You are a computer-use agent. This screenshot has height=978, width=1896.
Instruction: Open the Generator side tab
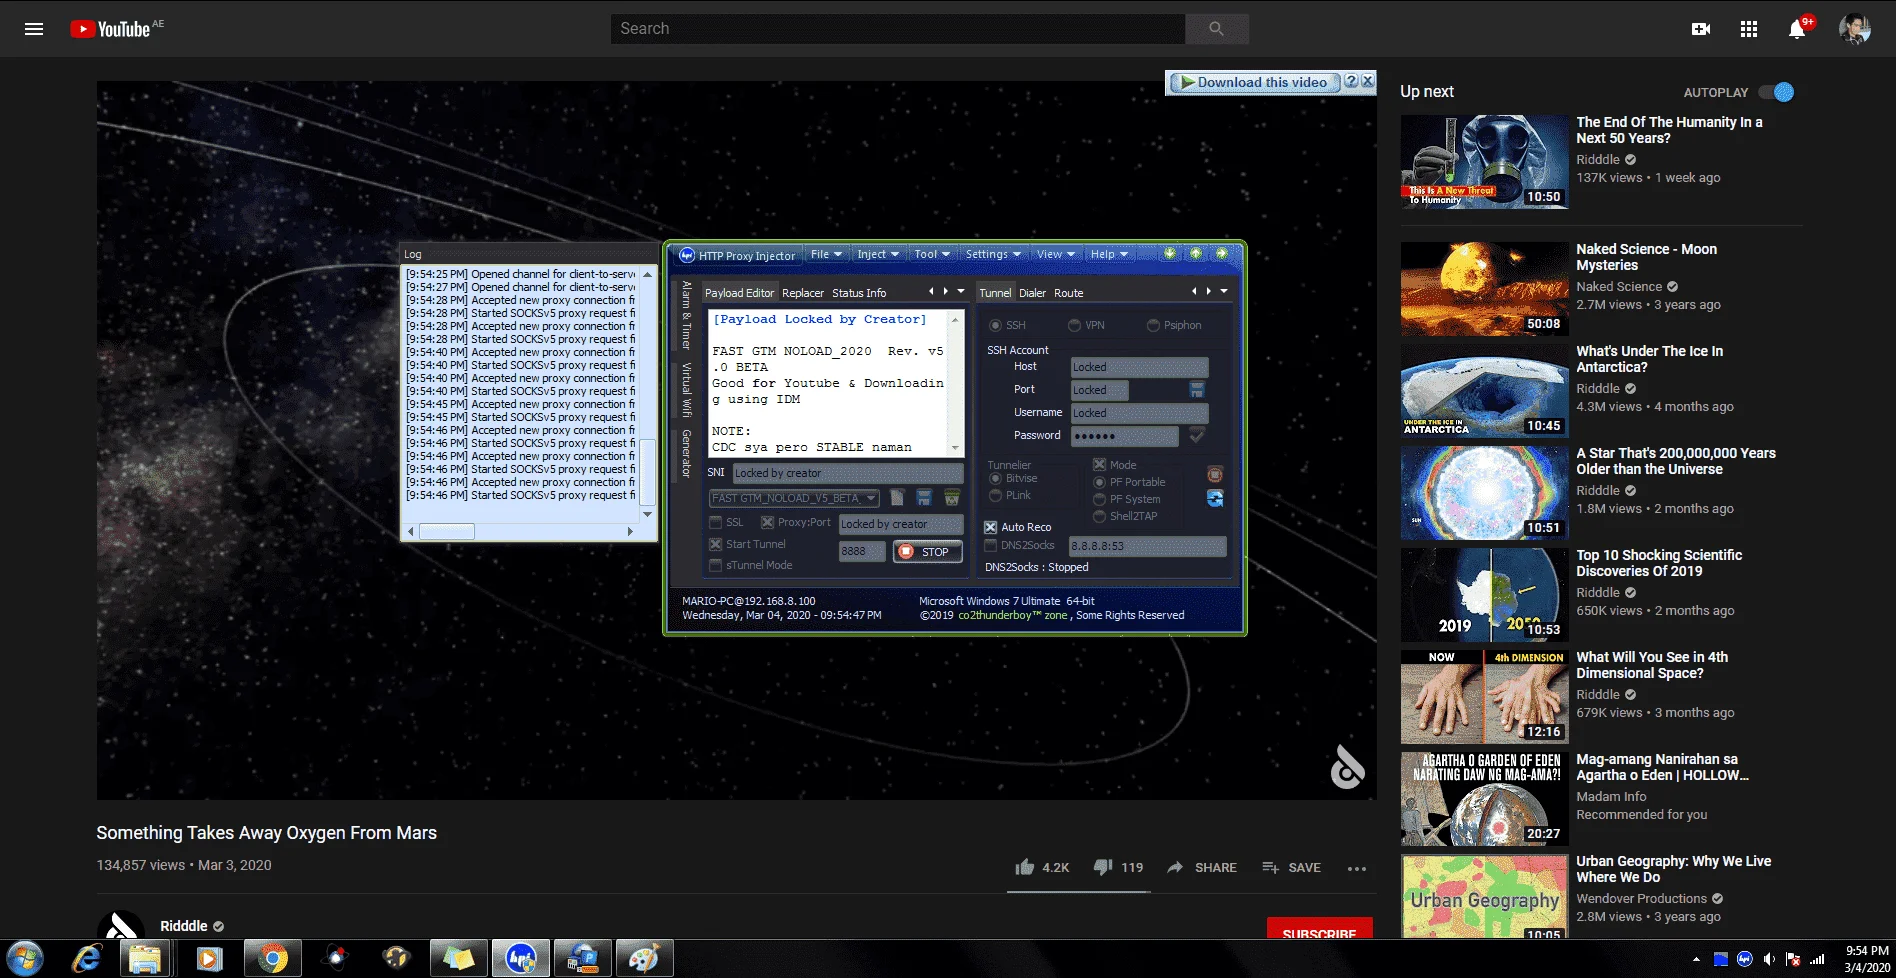[x=687, y=453]
